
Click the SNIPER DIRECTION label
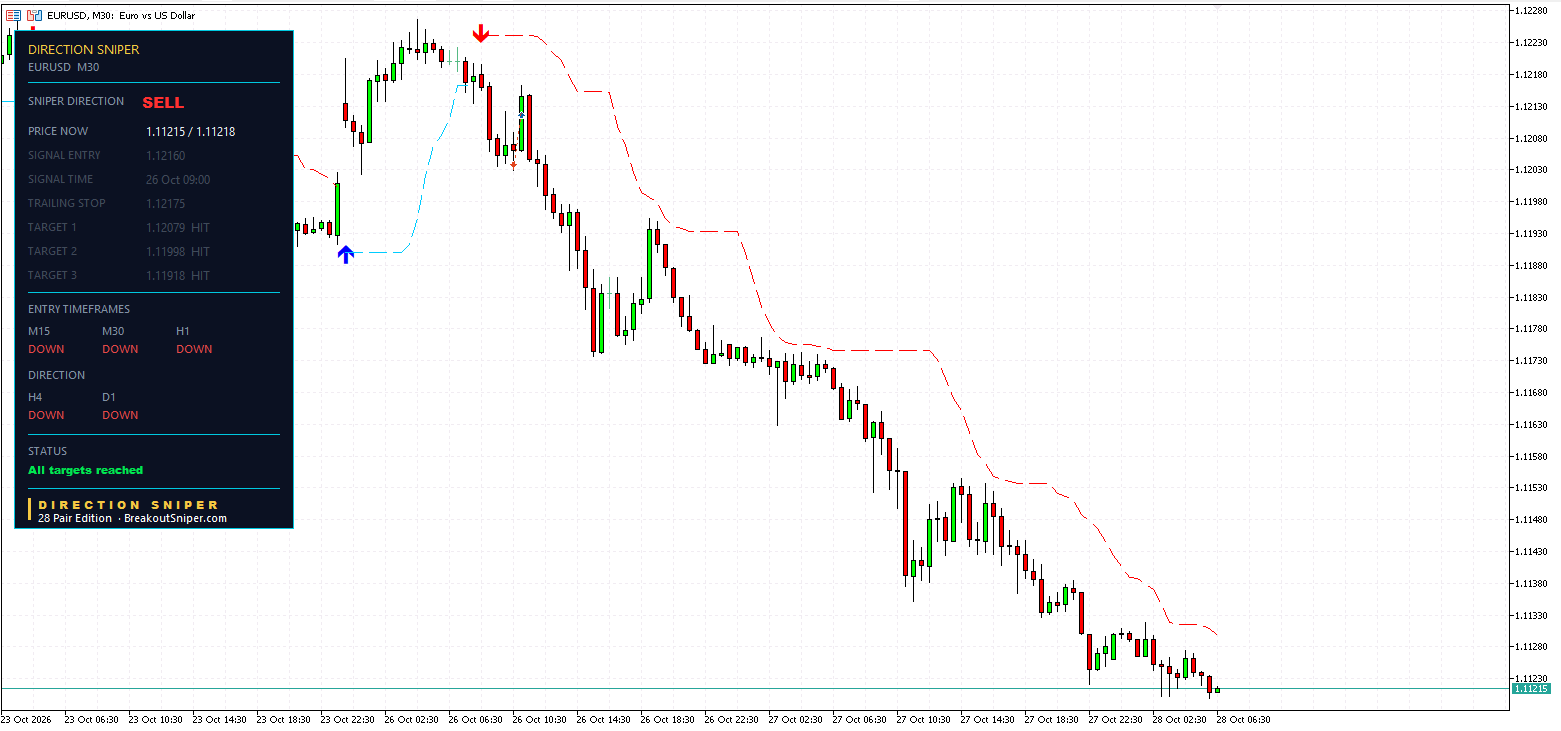pyautogui.click(x=76, y=101)
